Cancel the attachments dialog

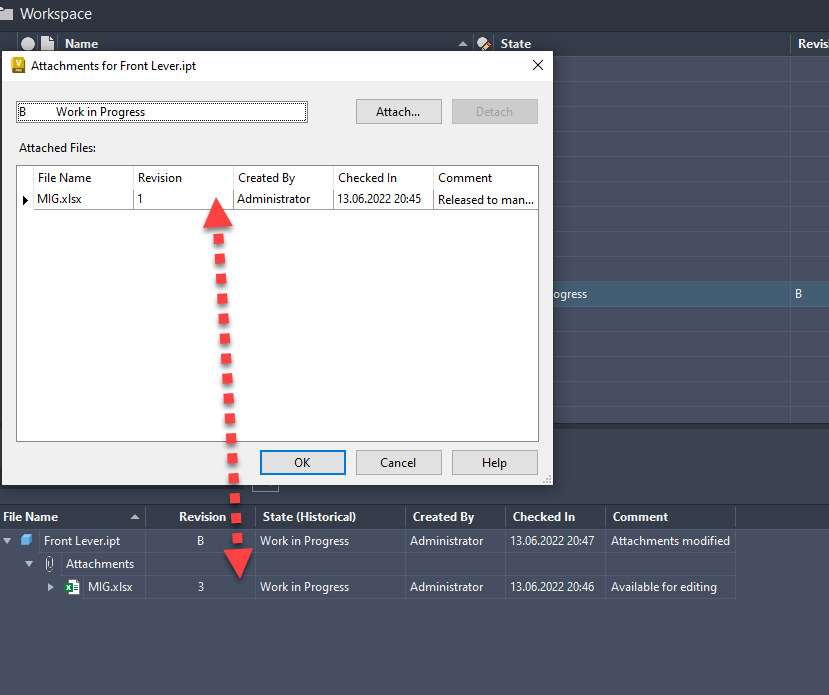pos(398,462)
